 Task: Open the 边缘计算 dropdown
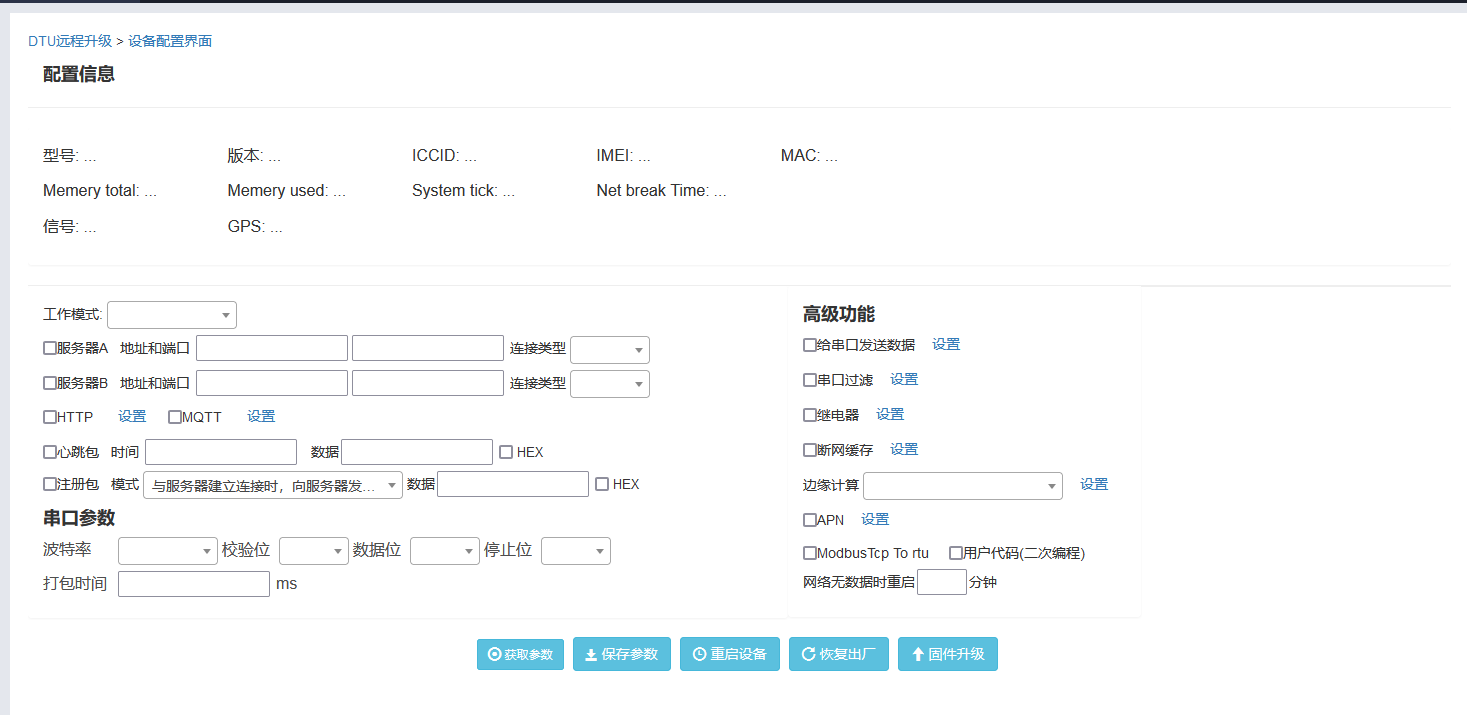click(x=961, y=486)
